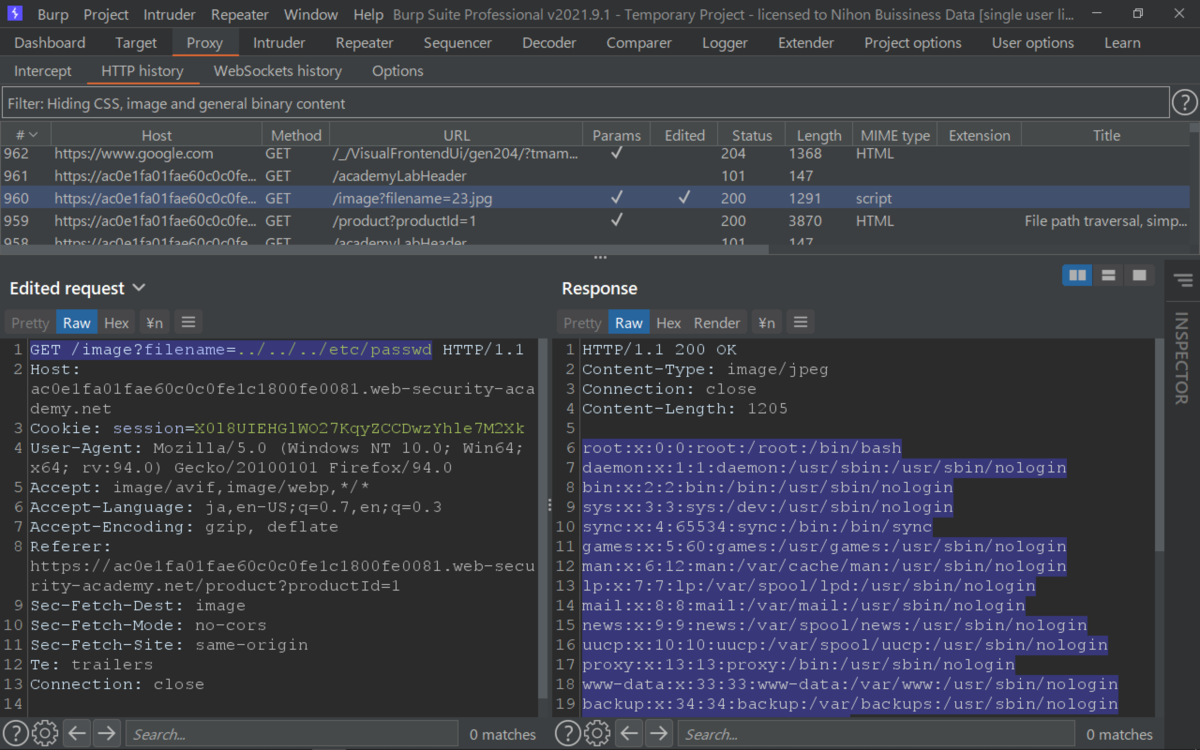Open request search settings gear icon
This screenshot has width=1200, height=750.
tap(45, 733)
